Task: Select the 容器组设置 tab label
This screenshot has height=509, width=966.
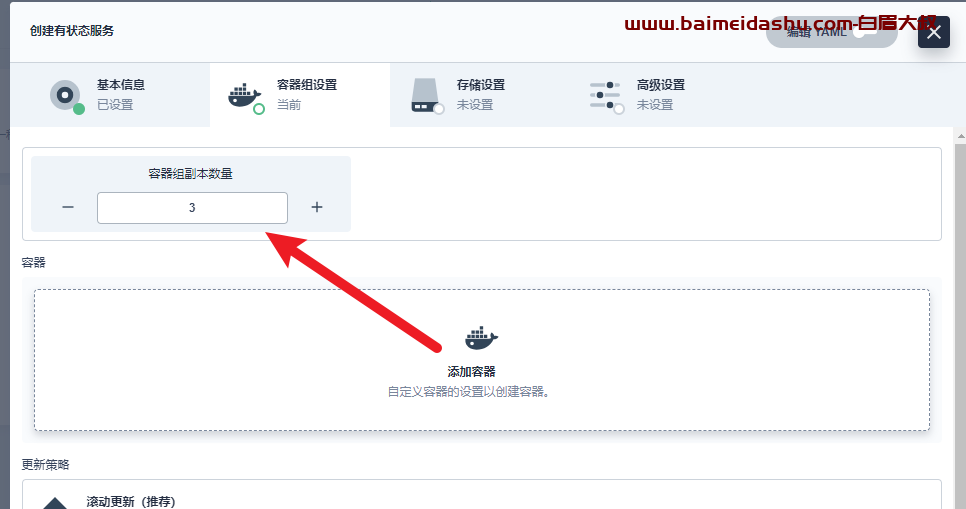Action: (307, 85)
